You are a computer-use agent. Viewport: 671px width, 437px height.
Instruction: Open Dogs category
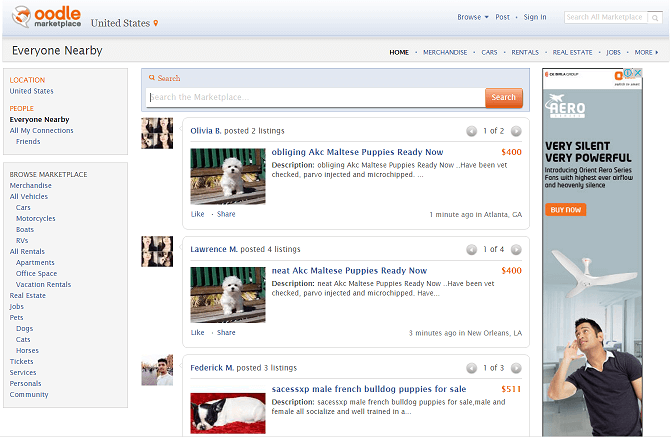point(24,329)
